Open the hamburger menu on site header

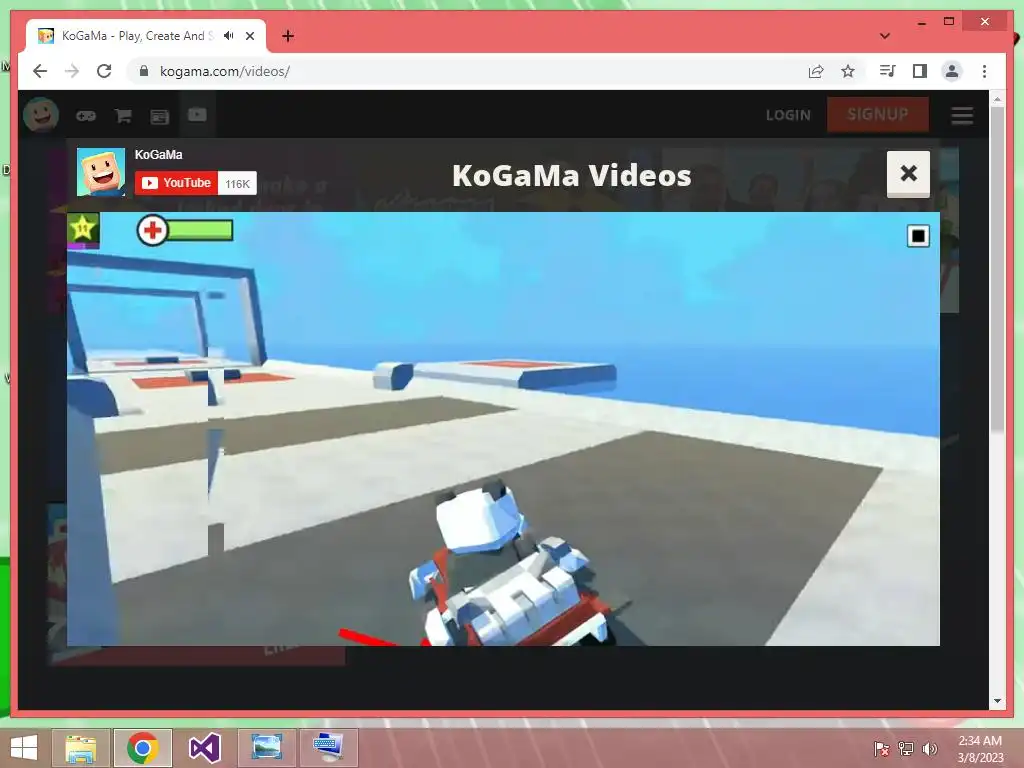(962, 116)
